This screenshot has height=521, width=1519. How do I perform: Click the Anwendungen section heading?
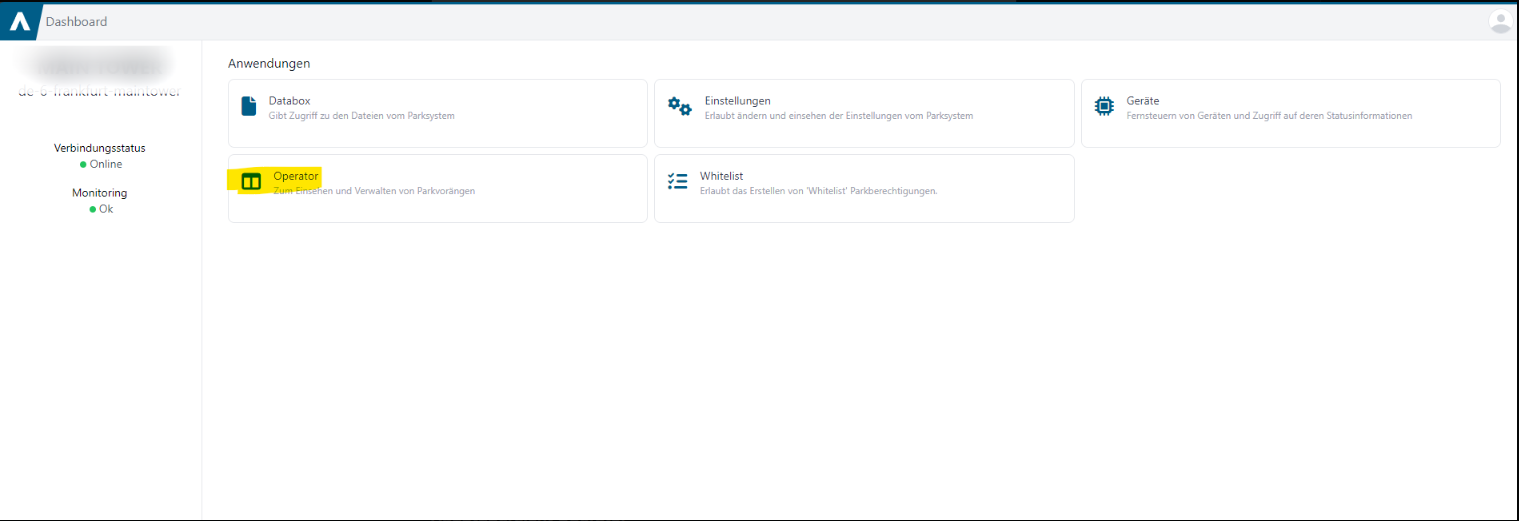point(269,63)
